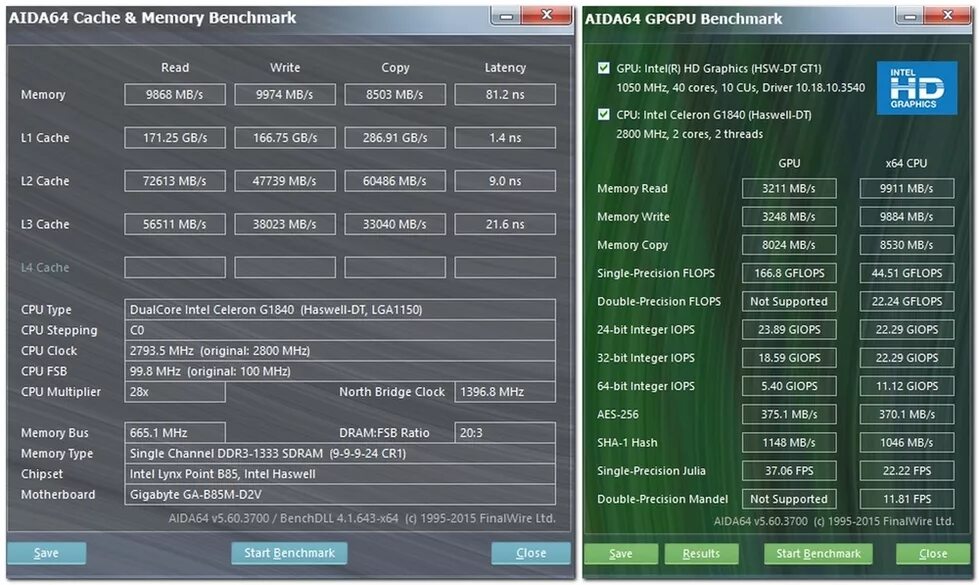Toggle the CPU Intel Celeron G1840 checkbox
The image size is (979, 585).
click(603, 114)
